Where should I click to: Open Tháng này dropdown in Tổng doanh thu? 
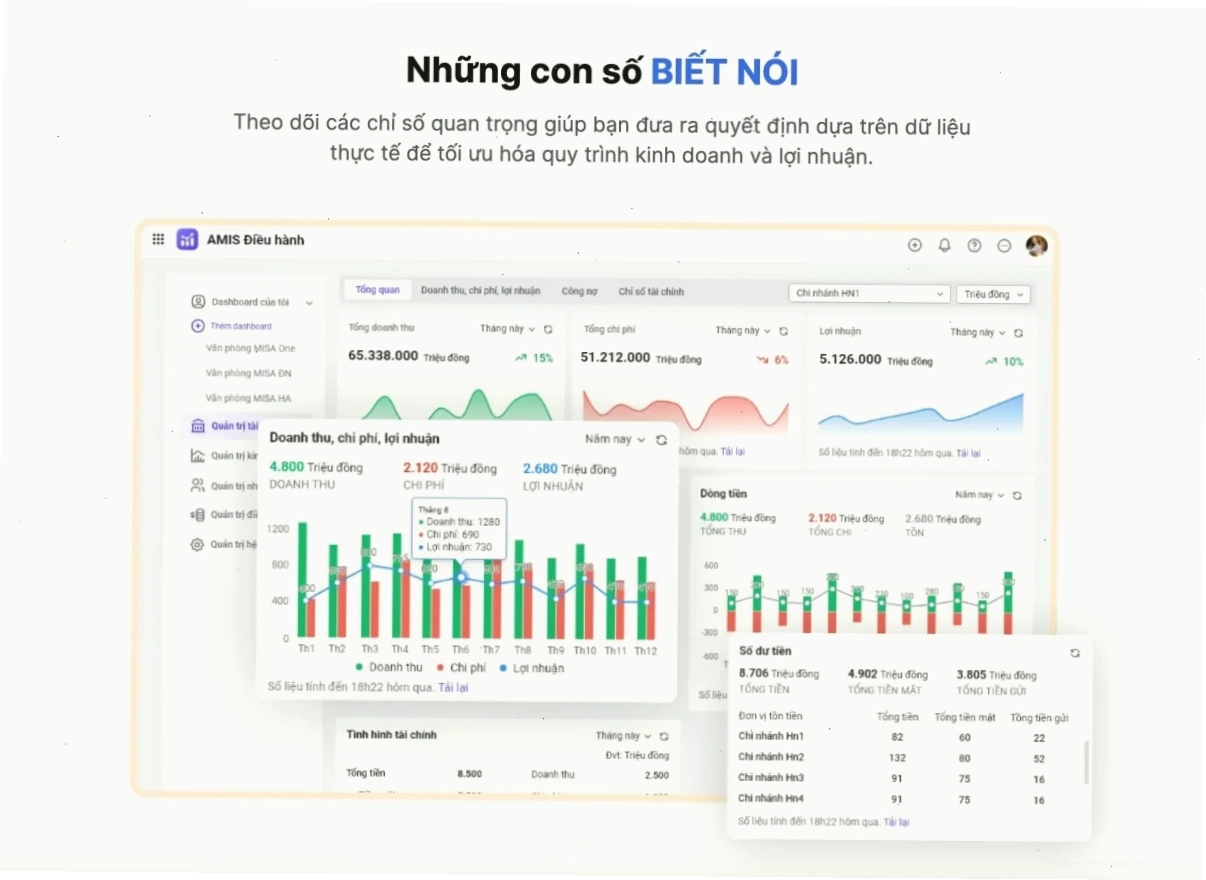point(508,329)
